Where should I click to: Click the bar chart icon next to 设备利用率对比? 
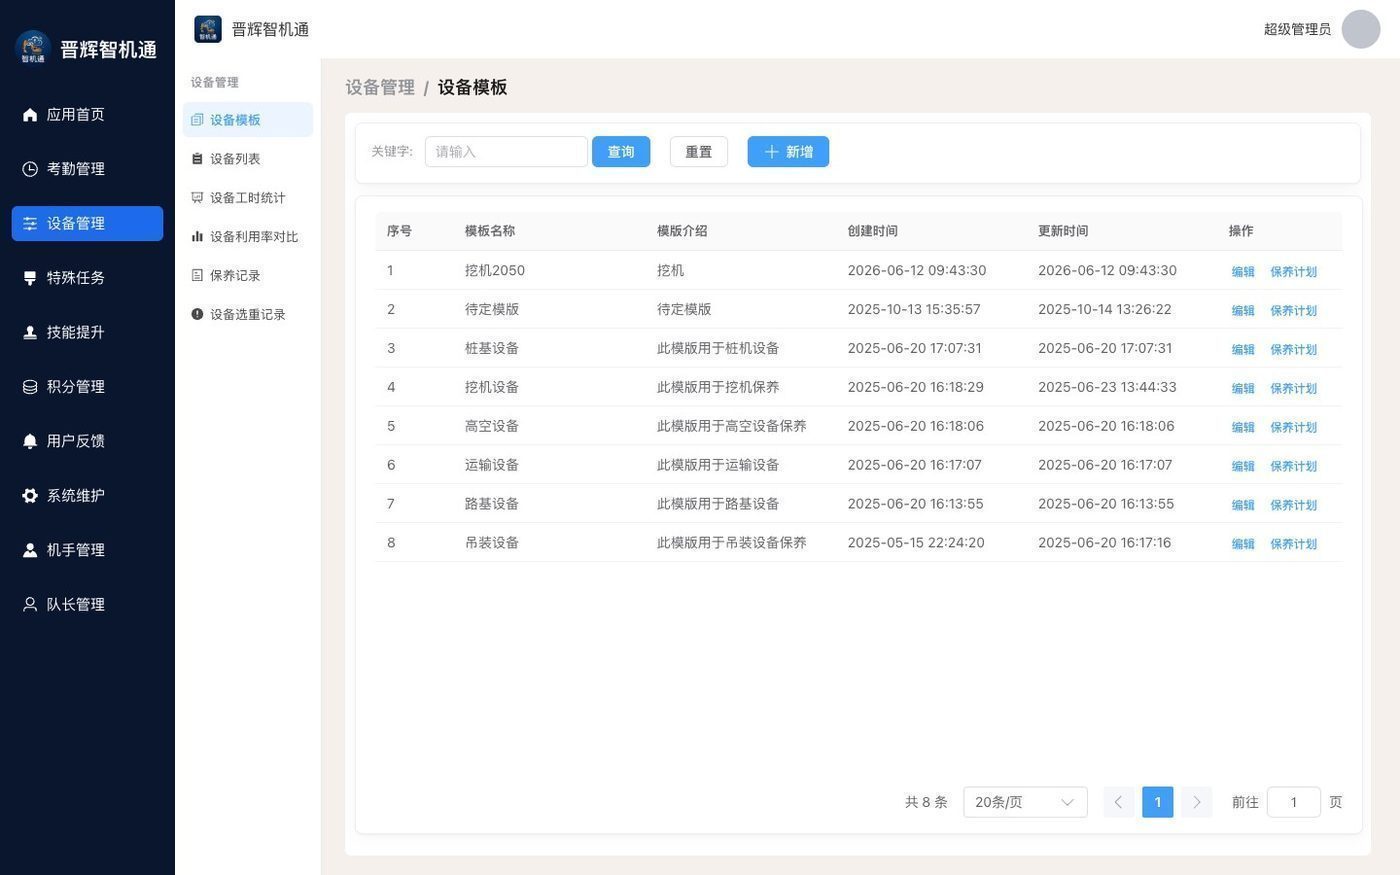click(197, 237)
